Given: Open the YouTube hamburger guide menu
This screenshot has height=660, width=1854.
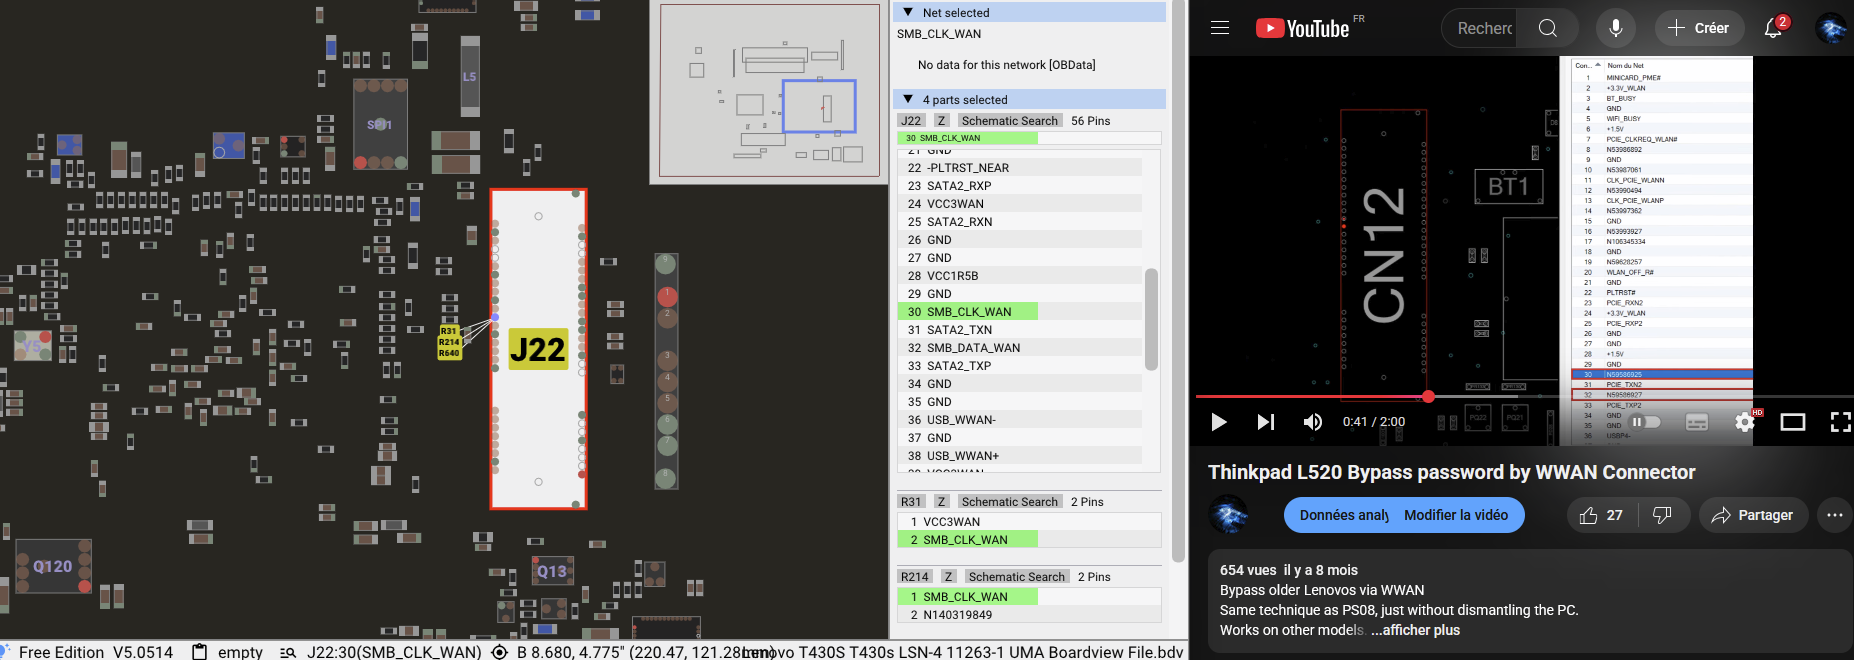Looking at the screenshot, I should coord(1220,28).
